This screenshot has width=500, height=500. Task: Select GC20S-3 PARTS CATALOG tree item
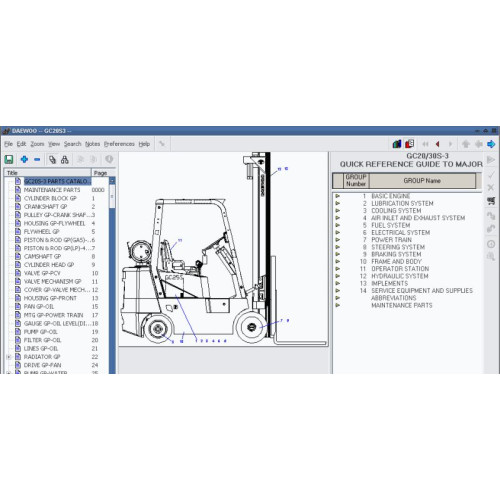(57, 181)
